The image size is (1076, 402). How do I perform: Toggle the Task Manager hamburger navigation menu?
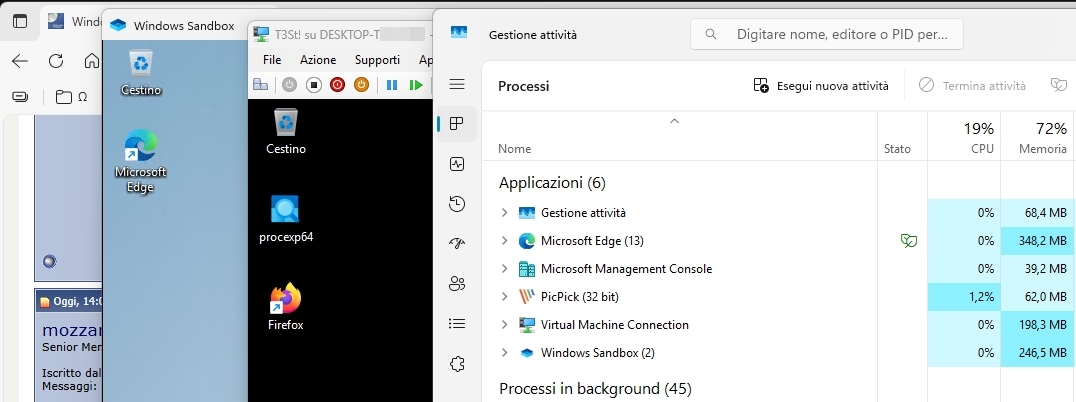pos(457,84)
